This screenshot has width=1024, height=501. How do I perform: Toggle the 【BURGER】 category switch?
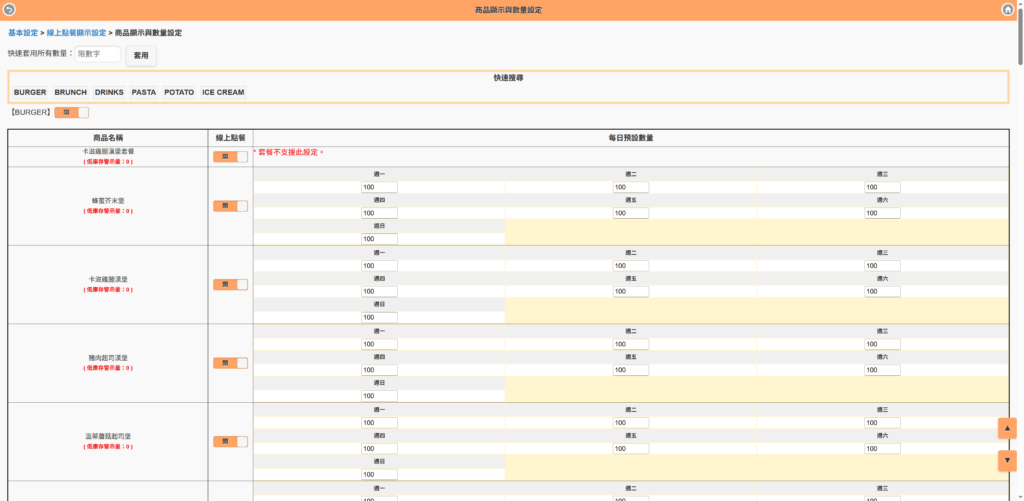point(71,112)
